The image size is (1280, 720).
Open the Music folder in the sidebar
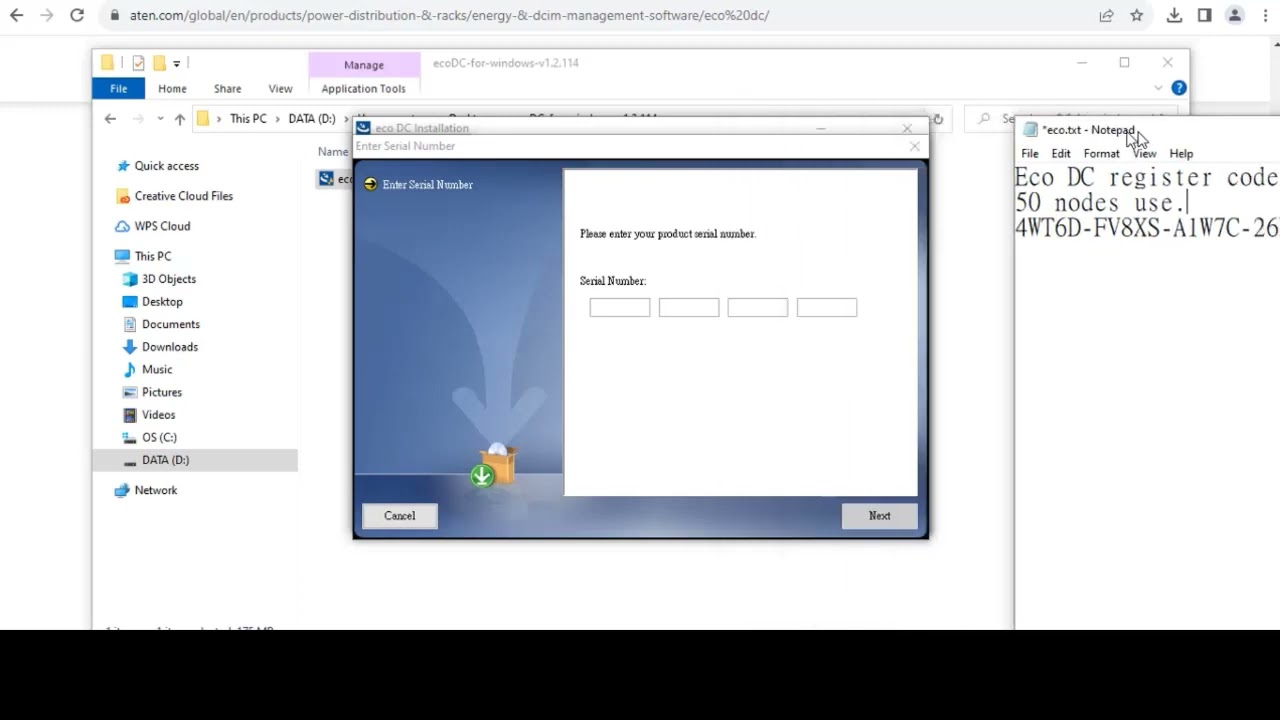[x=156, y=370]
